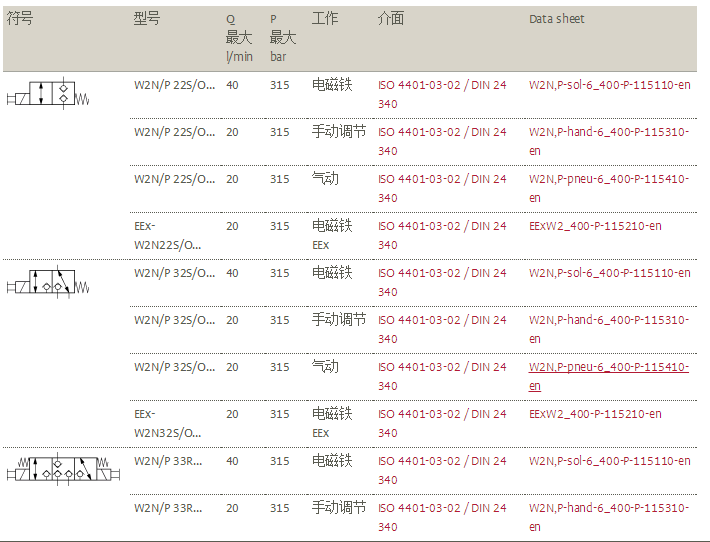The image size is (710, 542).
Task: Click 气动 in the W2N/P 32S row
Action: (325, 367)
